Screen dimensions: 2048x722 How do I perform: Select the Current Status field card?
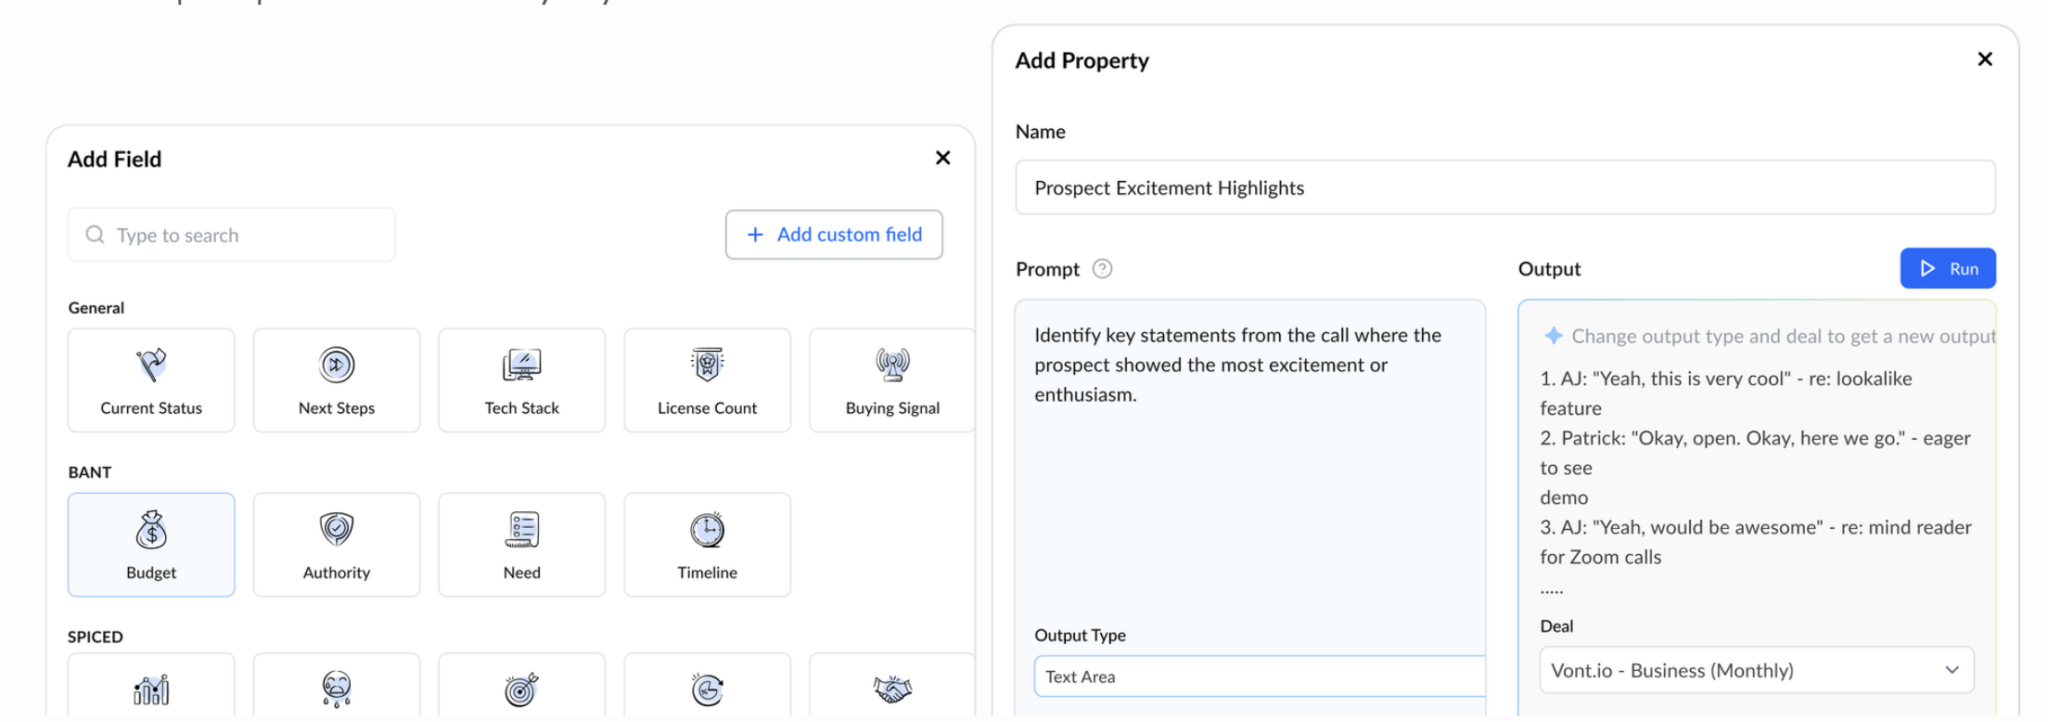151,380
